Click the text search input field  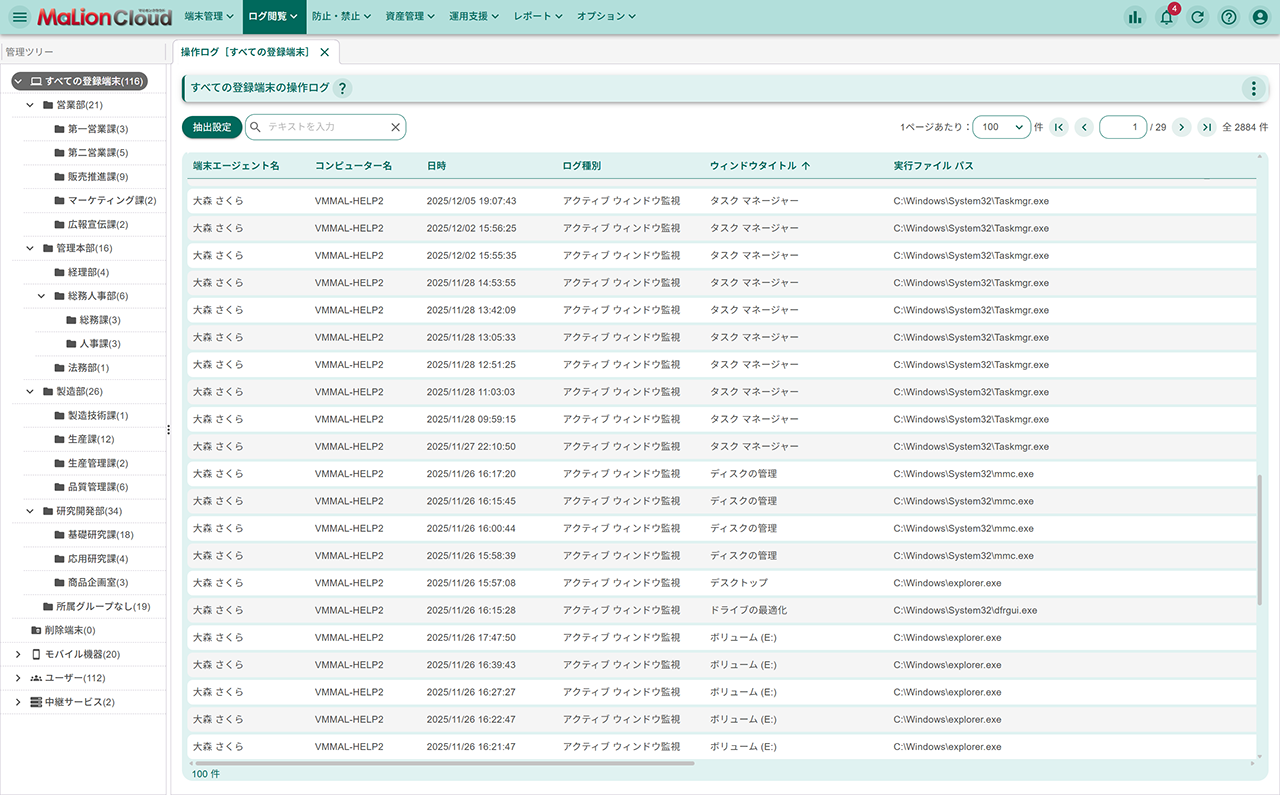[325, 127]
